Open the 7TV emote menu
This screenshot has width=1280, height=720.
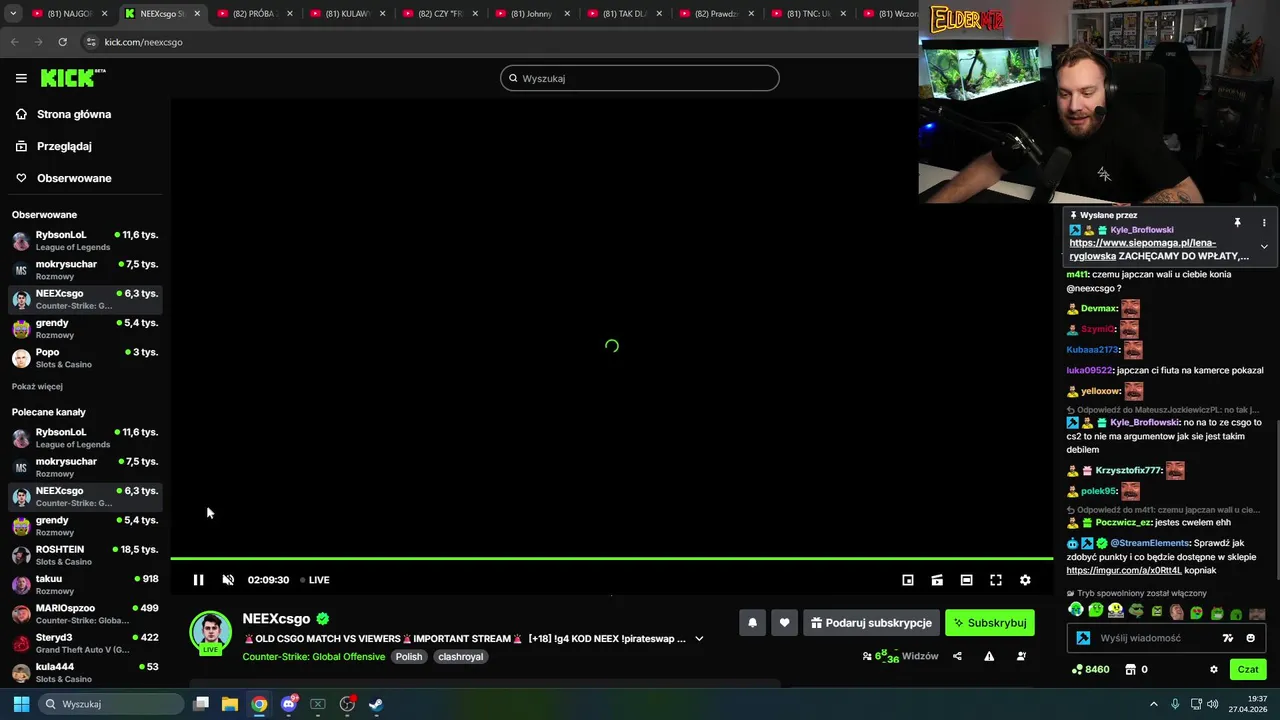click(x=1228, y=638)
